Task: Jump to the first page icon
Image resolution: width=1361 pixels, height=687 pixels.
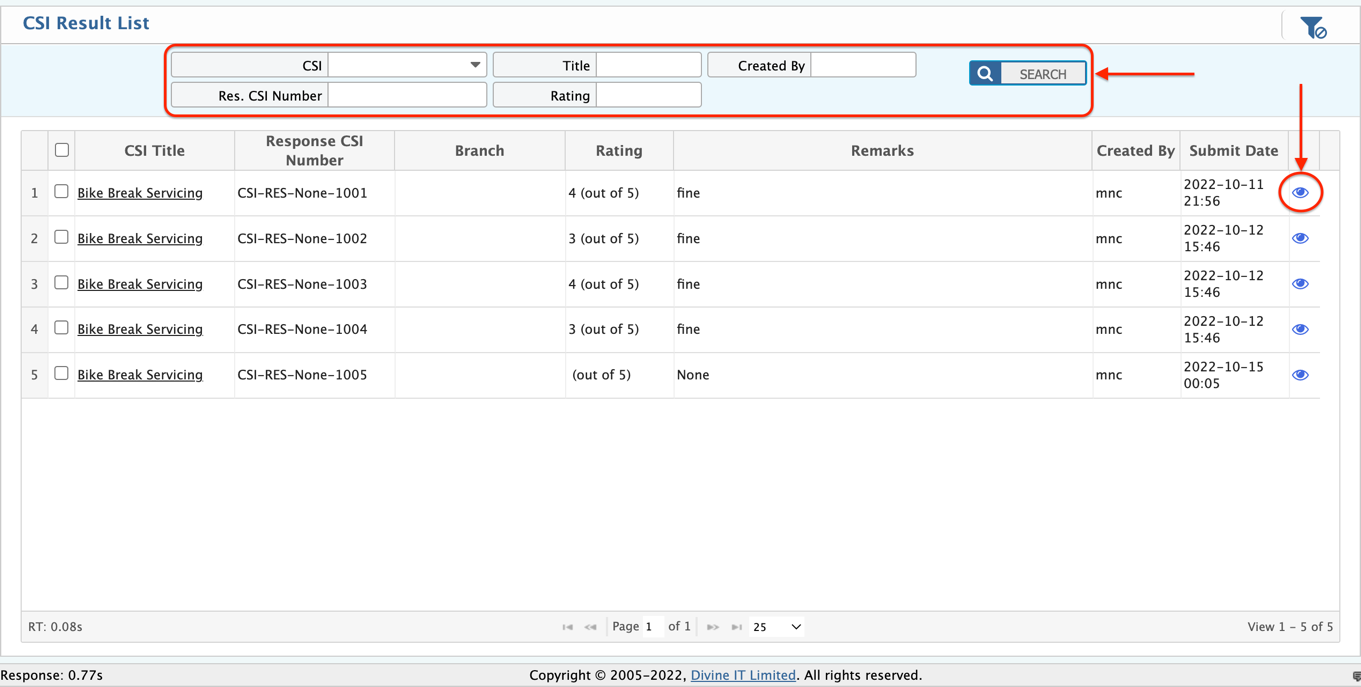Action: tap(569, 626)
